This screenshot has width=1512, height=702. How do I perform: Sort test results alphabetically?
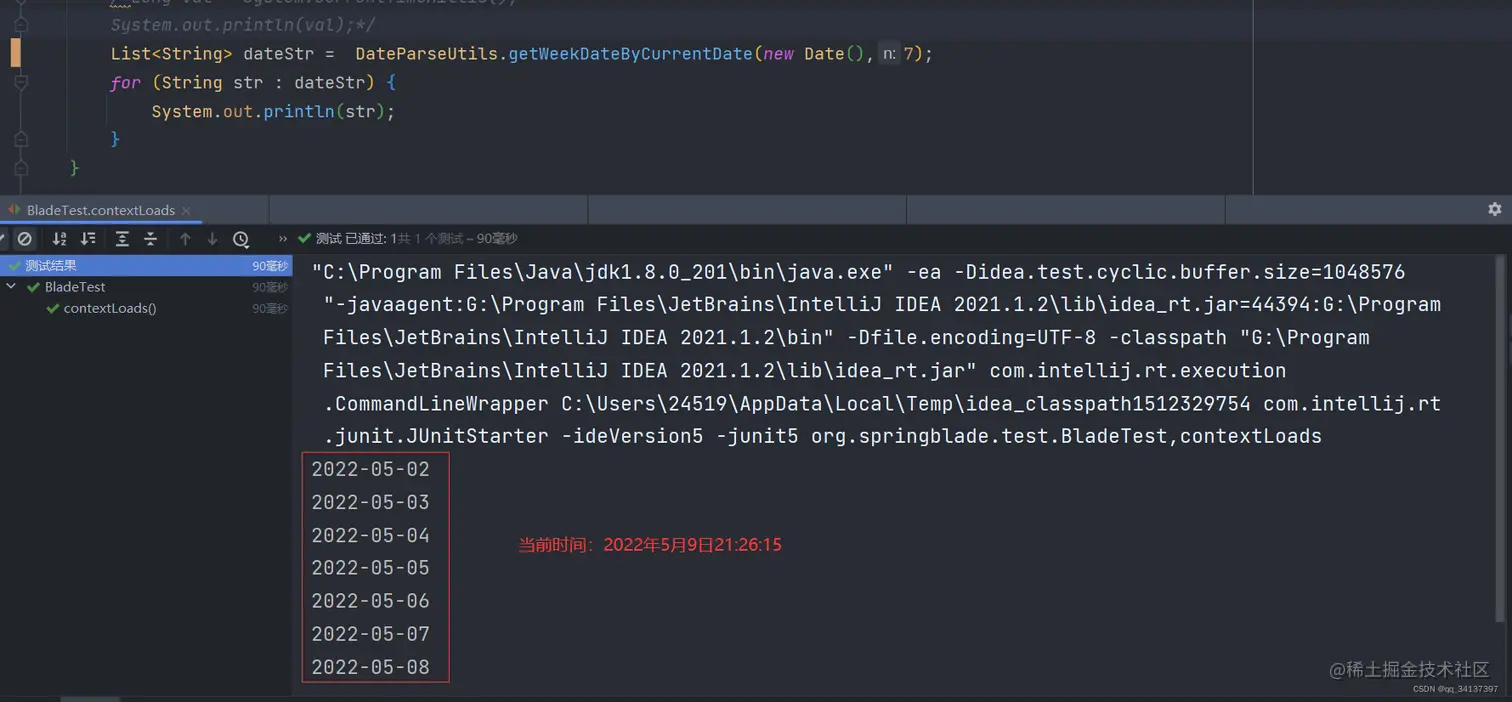click(x=59, y=239)
